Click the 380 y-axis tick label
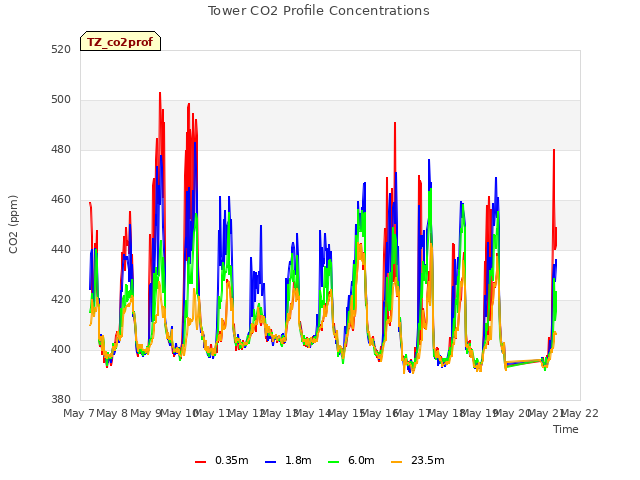Viewport: 640px width, 480px height. [61, 400]
